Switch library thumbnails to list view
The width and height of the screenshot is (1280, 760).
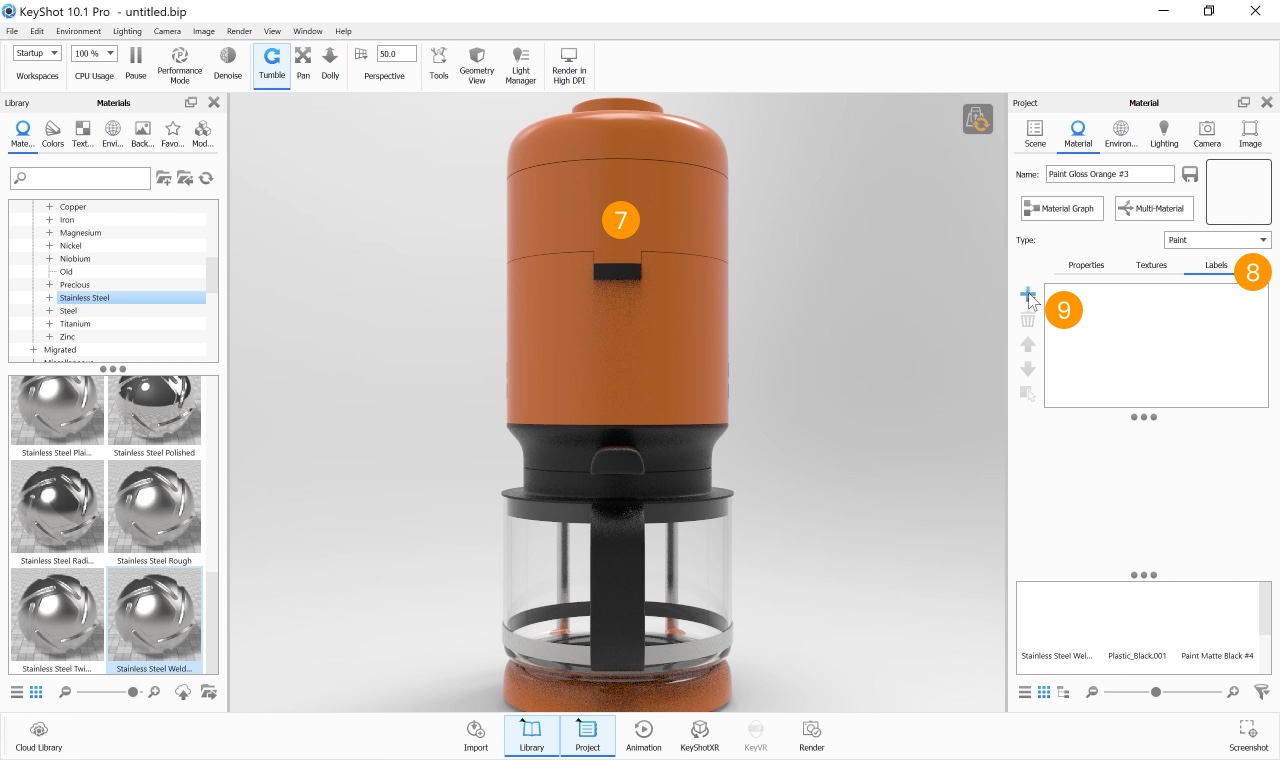[x=16, y=691]
